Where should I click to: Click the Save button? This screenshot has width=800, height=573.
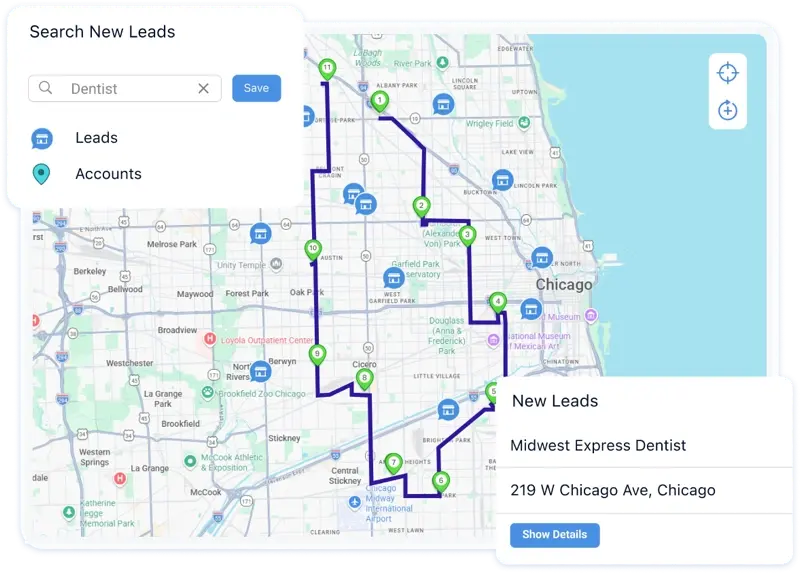(256, 88)
